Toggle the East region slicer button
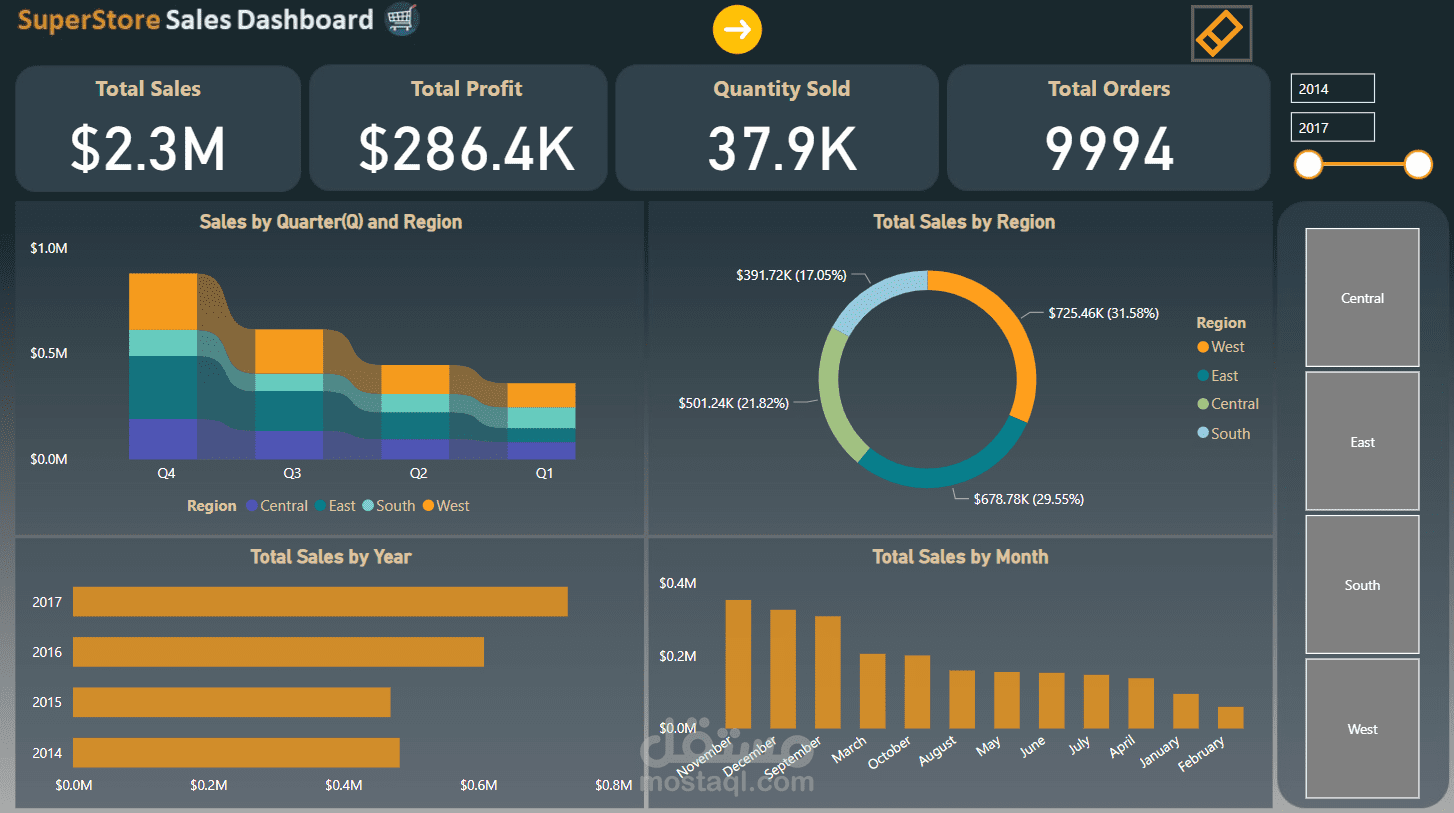The width and height of the screenshot is (1454, 813). click(1362, 441)
